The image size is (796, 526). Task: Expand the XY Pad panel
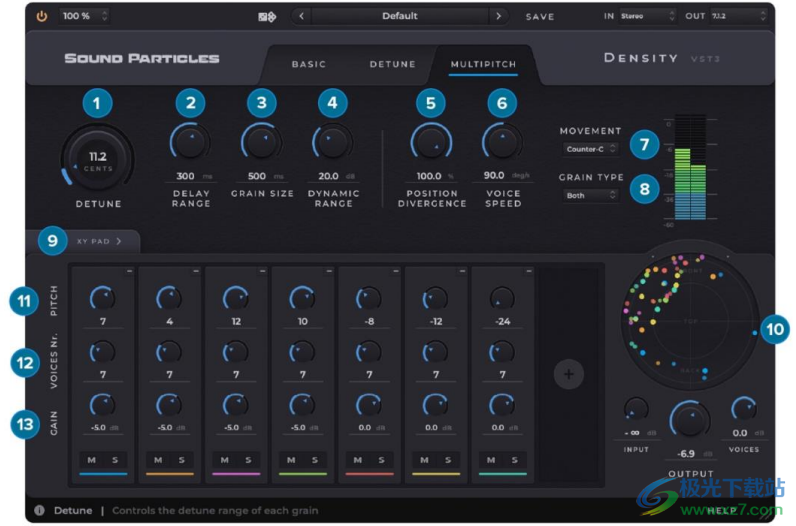[98, 241]
